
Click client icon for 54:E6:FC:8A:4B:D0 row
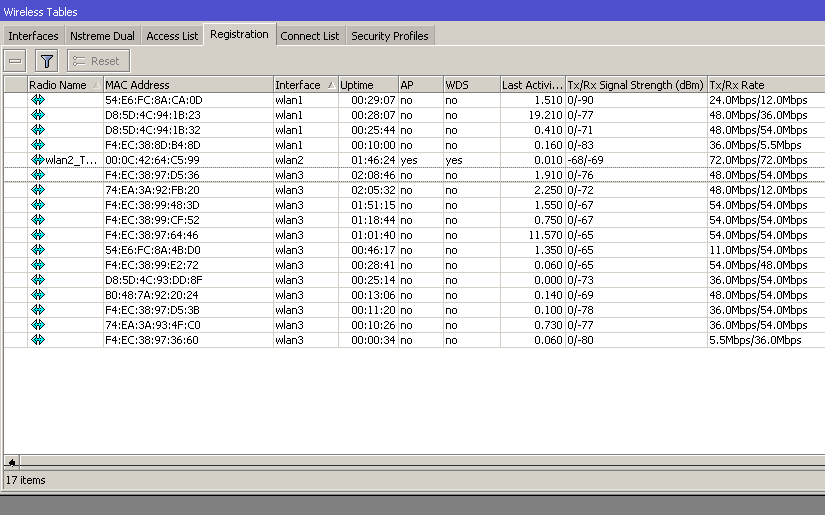tap(38, 249)
